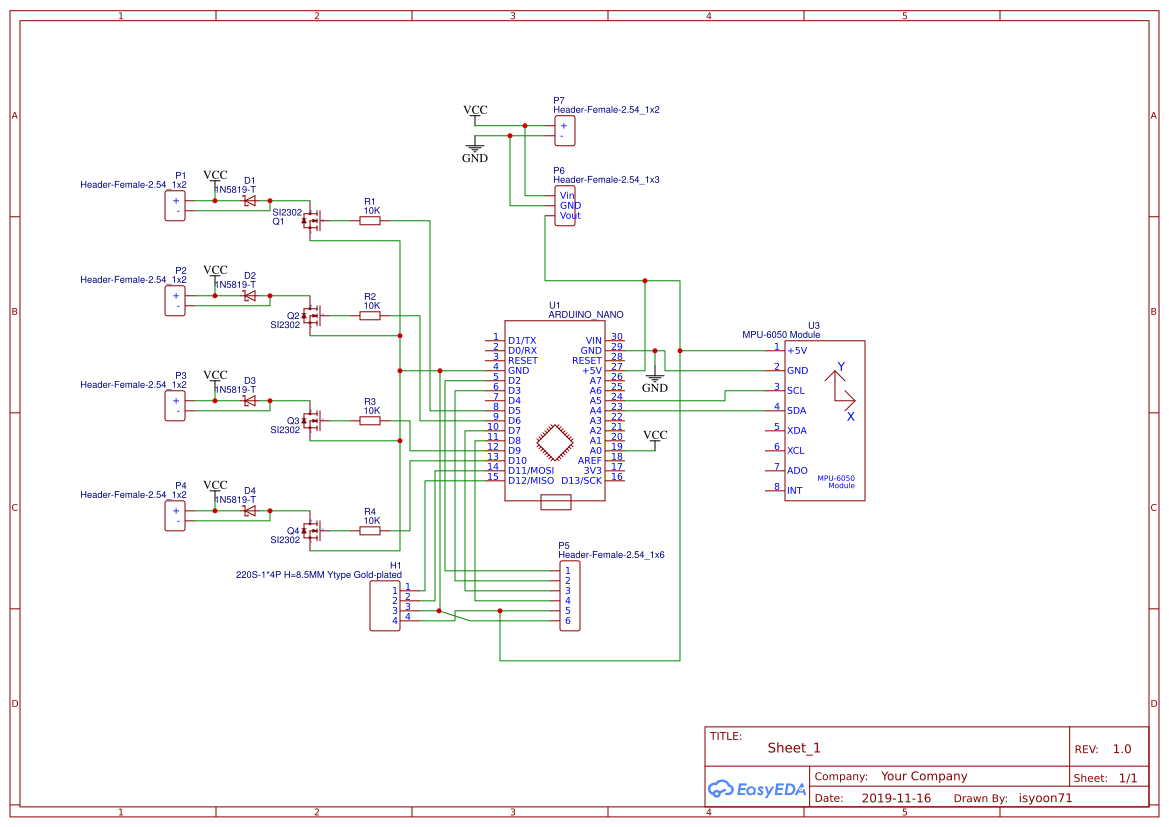The width and height of the screenshot is (1169, 827).
Task: Select the D2 diode symbol
Action: pos(250,296)
